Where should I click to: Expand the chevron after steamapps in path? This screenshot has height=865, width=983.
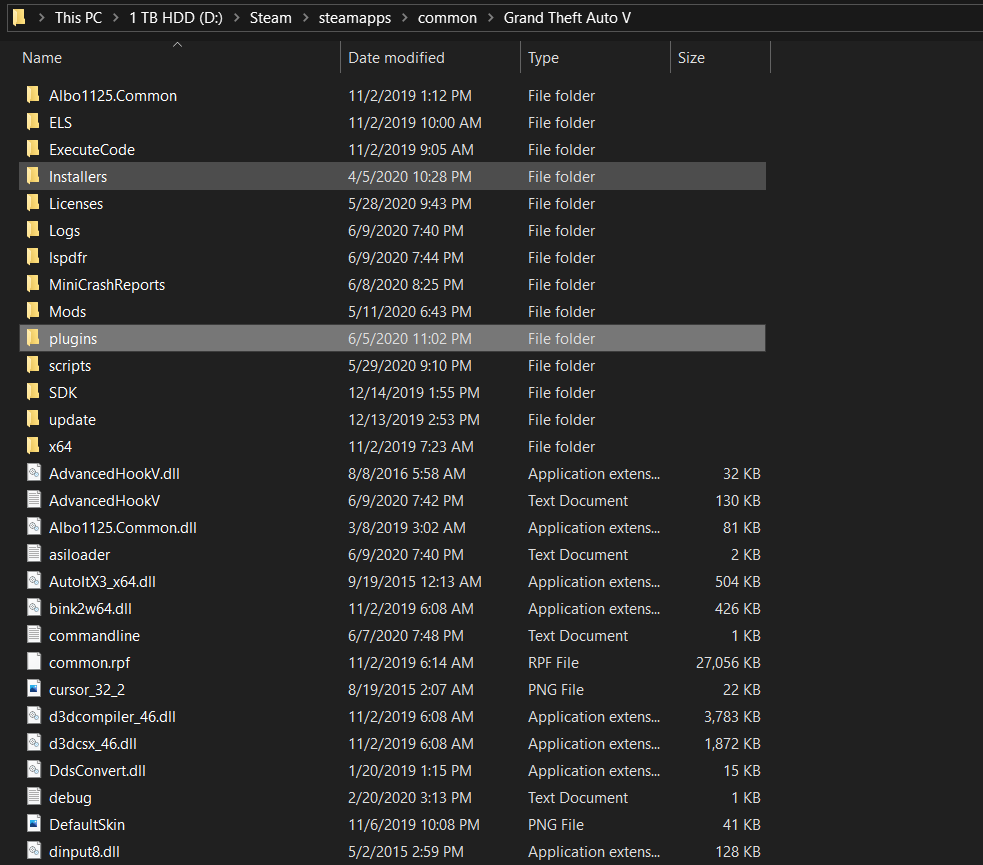pyautogui.click(x=404, y=18)
